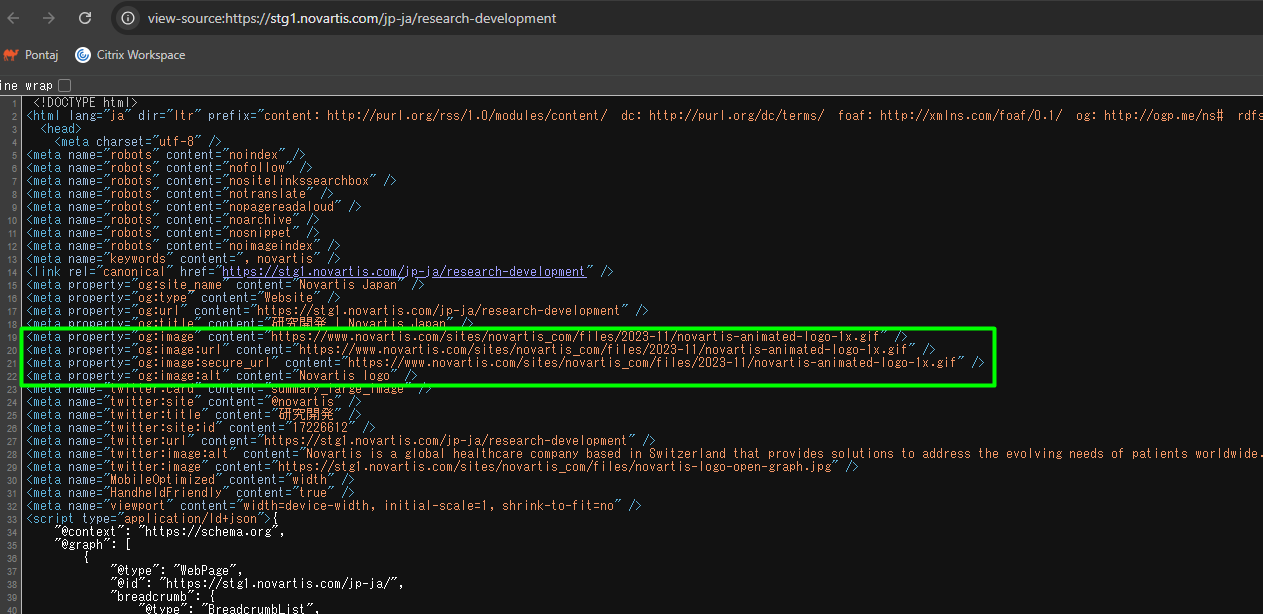
Task: Click the browser forward arrow
Action: pyautogui.click(x=49, y=18)
